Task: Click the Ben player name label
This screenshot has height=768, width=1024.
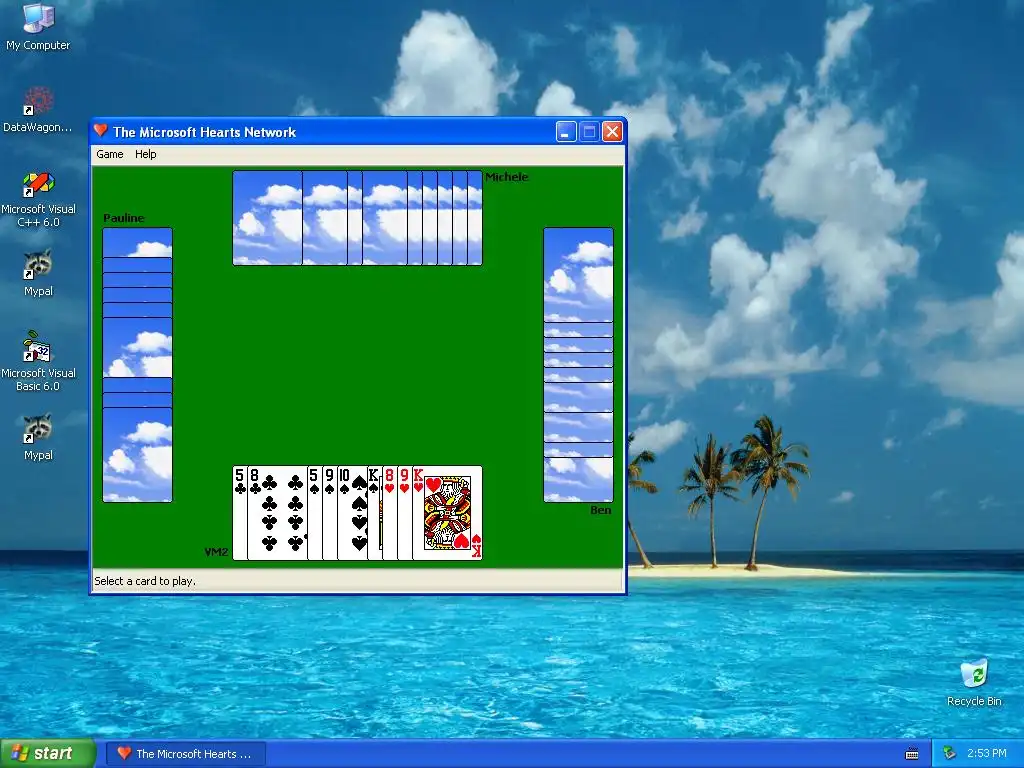Action: [x=601, y=510]
